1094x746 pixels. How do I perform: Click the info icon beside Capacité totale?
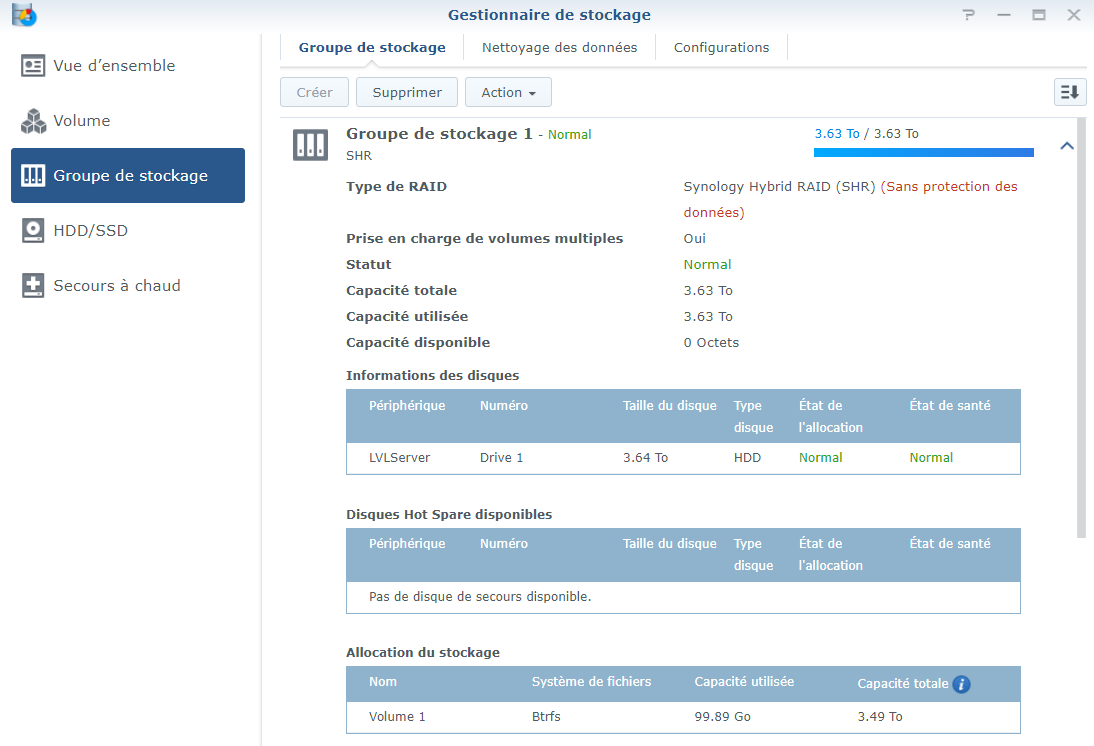pyautogui.click(x=961, y=685)
